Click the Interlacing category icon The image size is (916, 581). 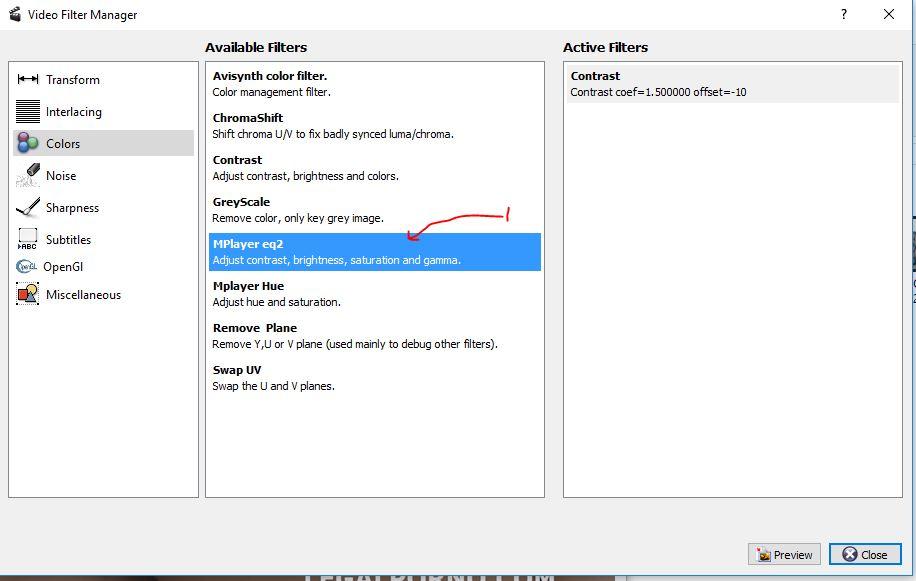click(x=28, y=112)
